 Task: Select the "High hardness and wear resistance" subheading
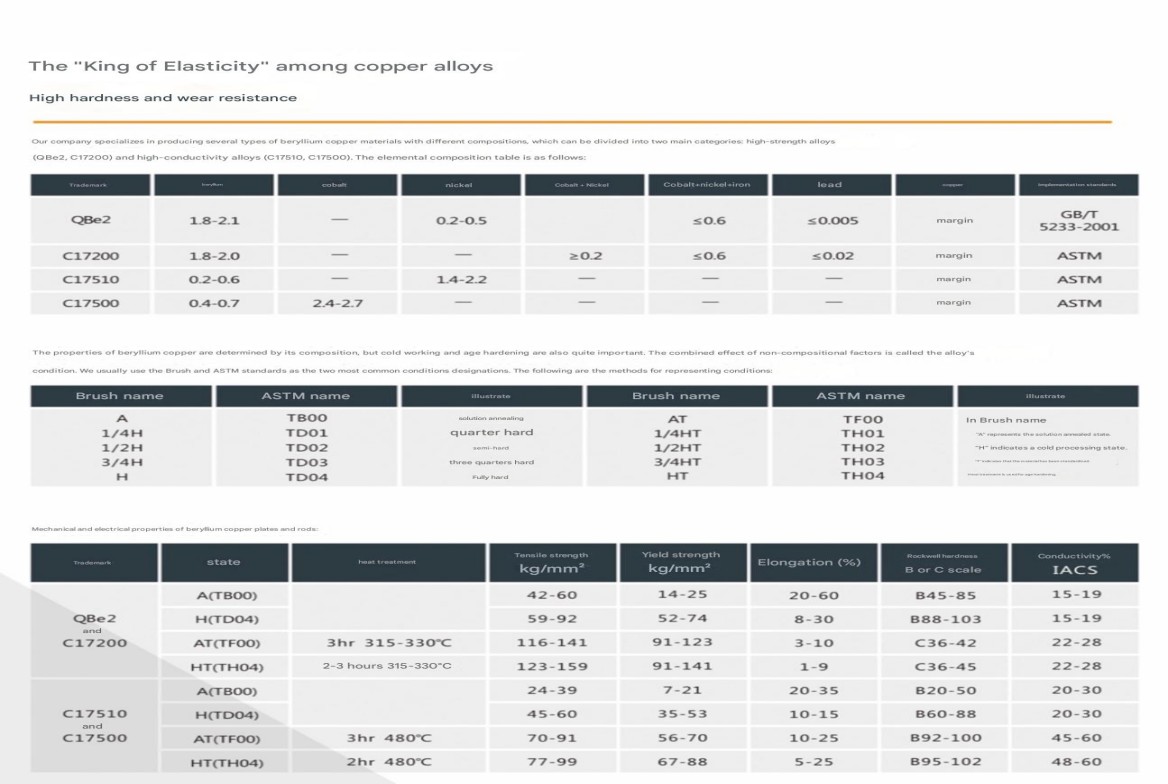[x=162, y=98]
